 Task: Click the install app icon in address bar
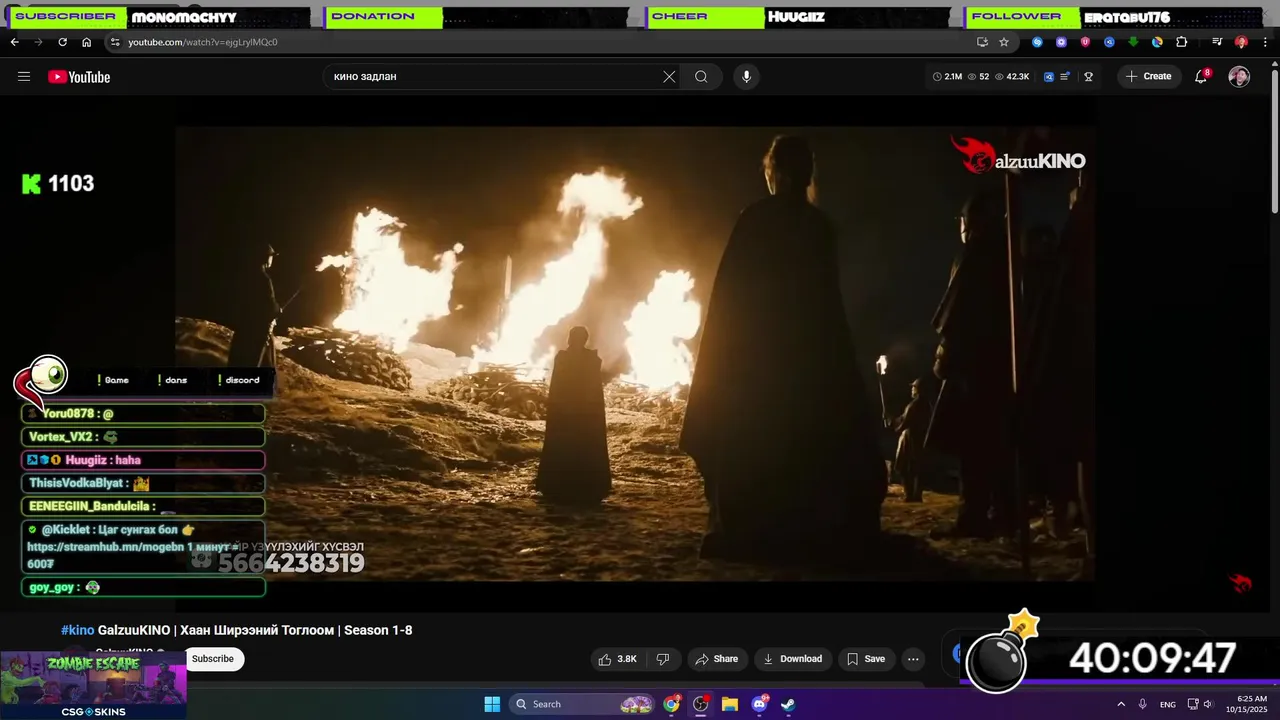tap(982, 42)
